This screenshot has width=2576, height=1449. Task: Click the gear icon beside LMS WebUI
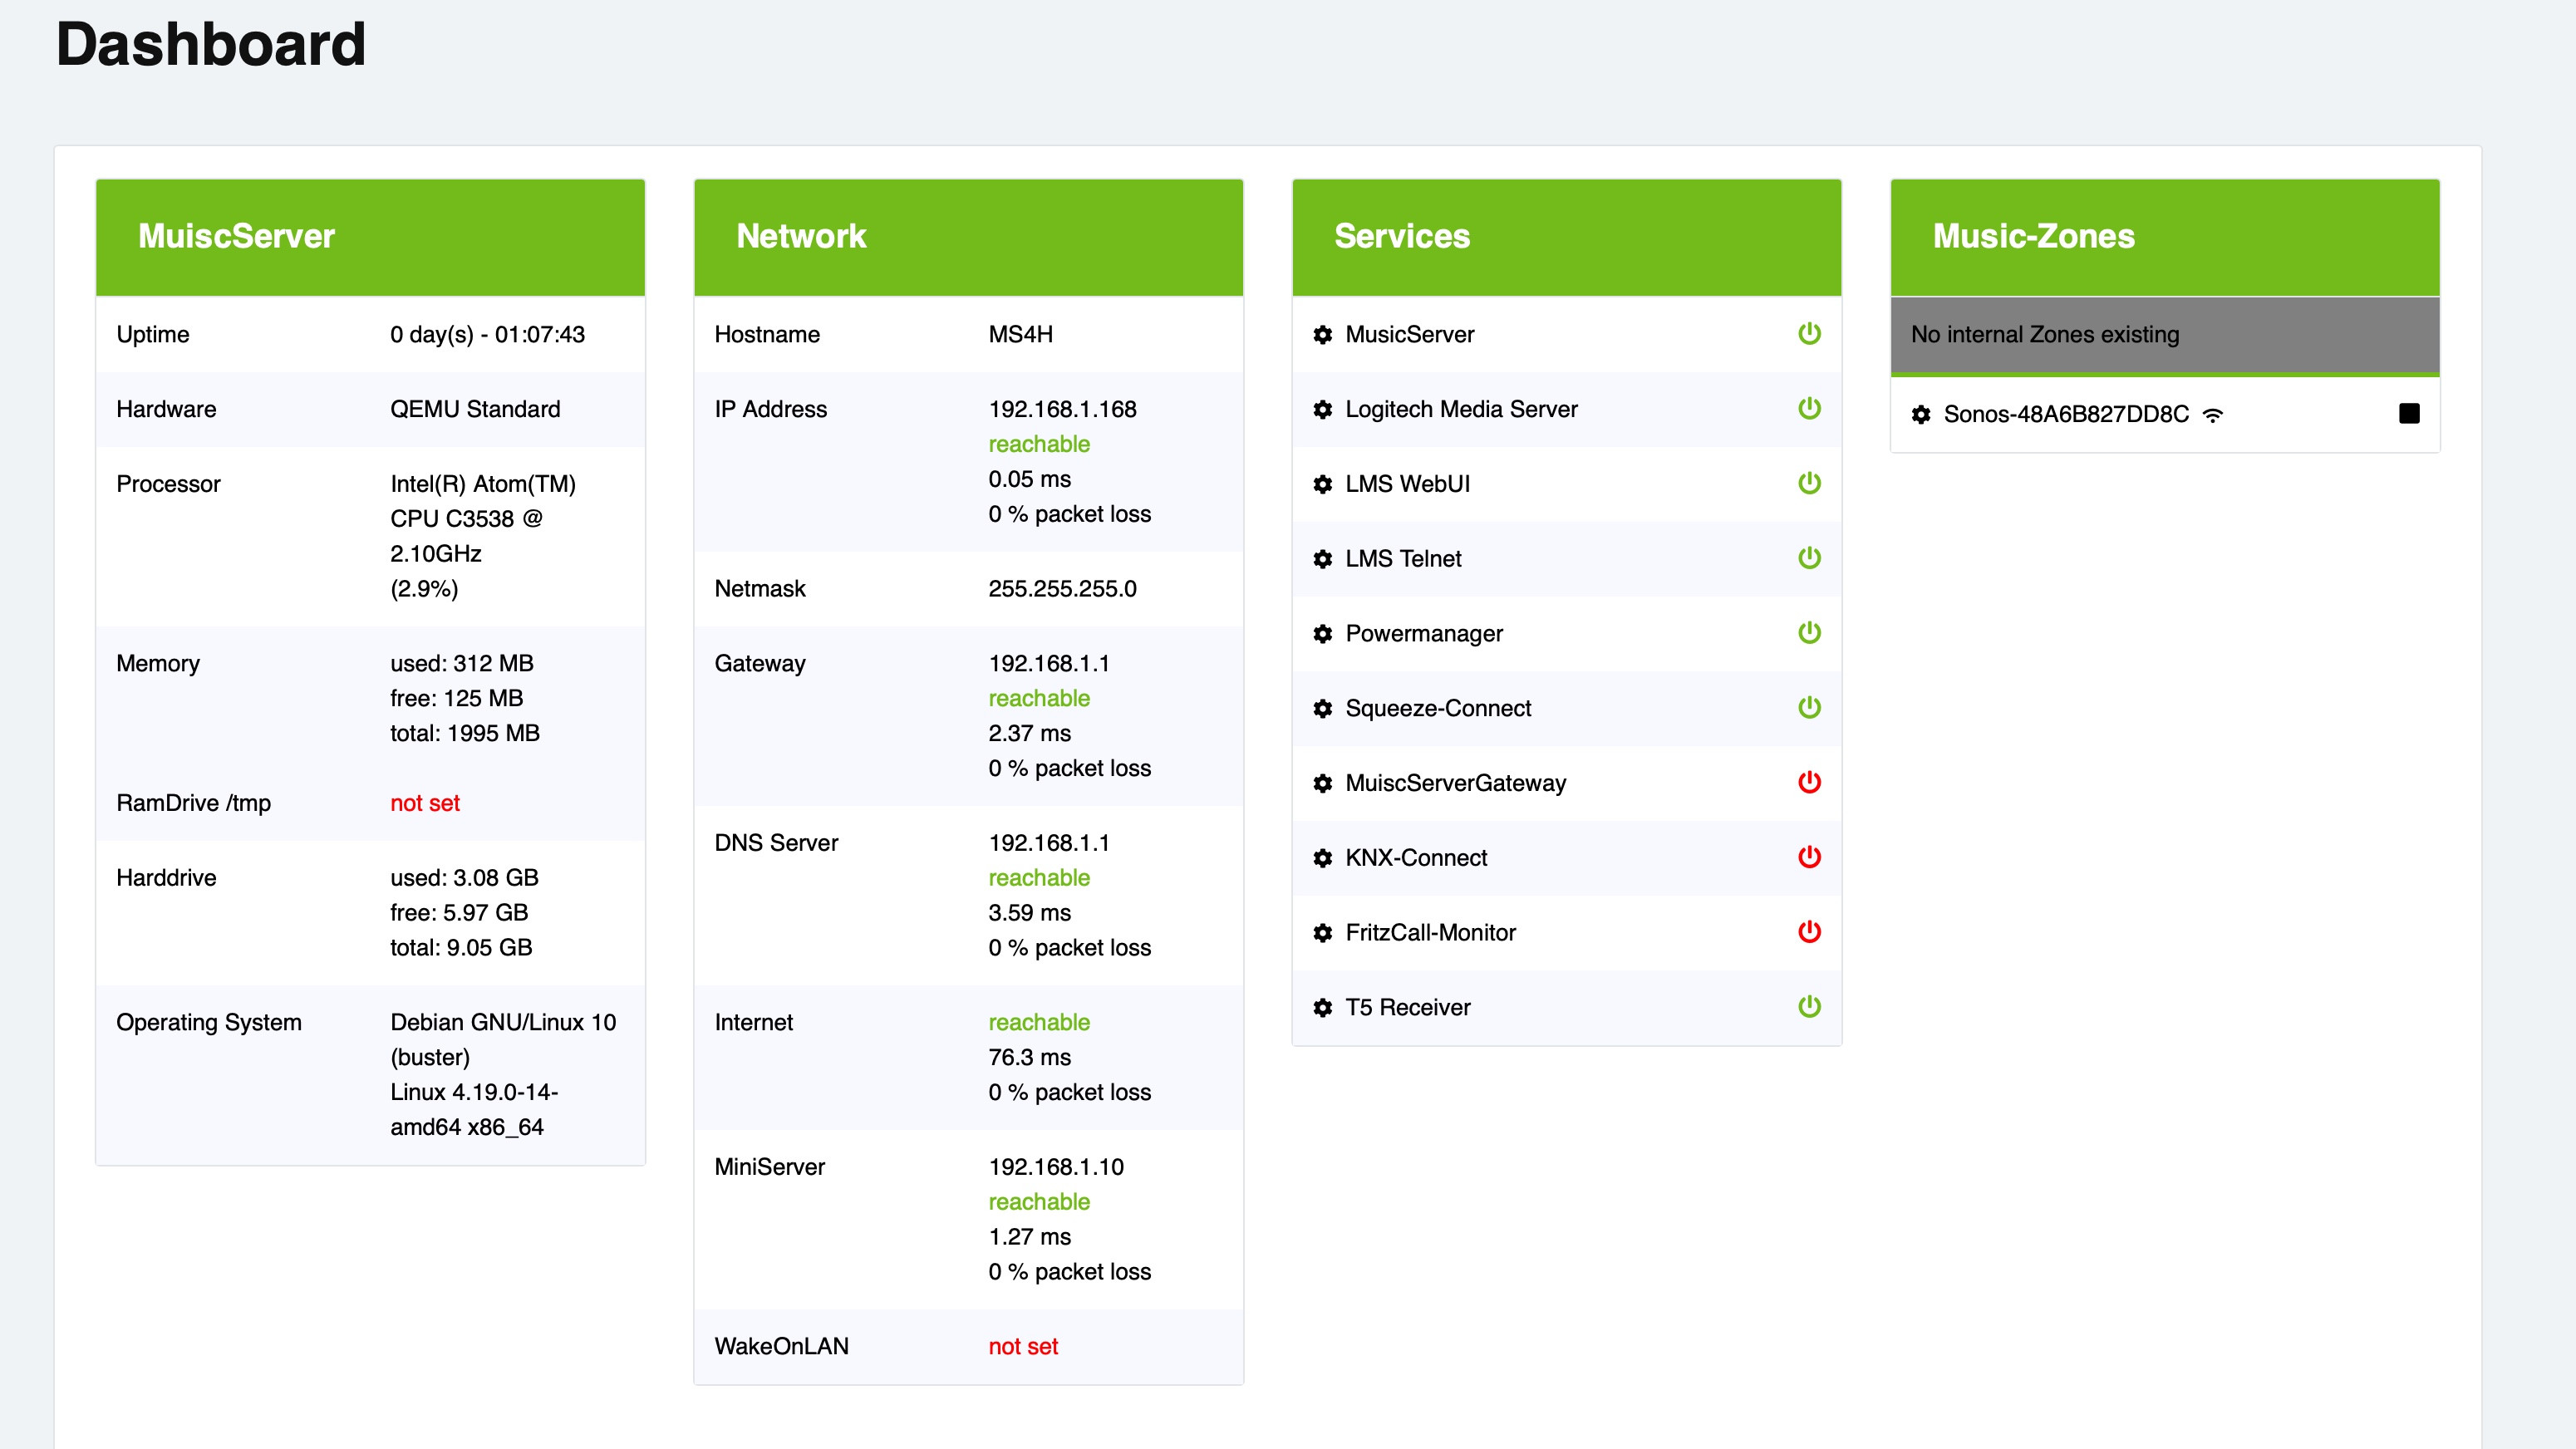[1322, 484]
